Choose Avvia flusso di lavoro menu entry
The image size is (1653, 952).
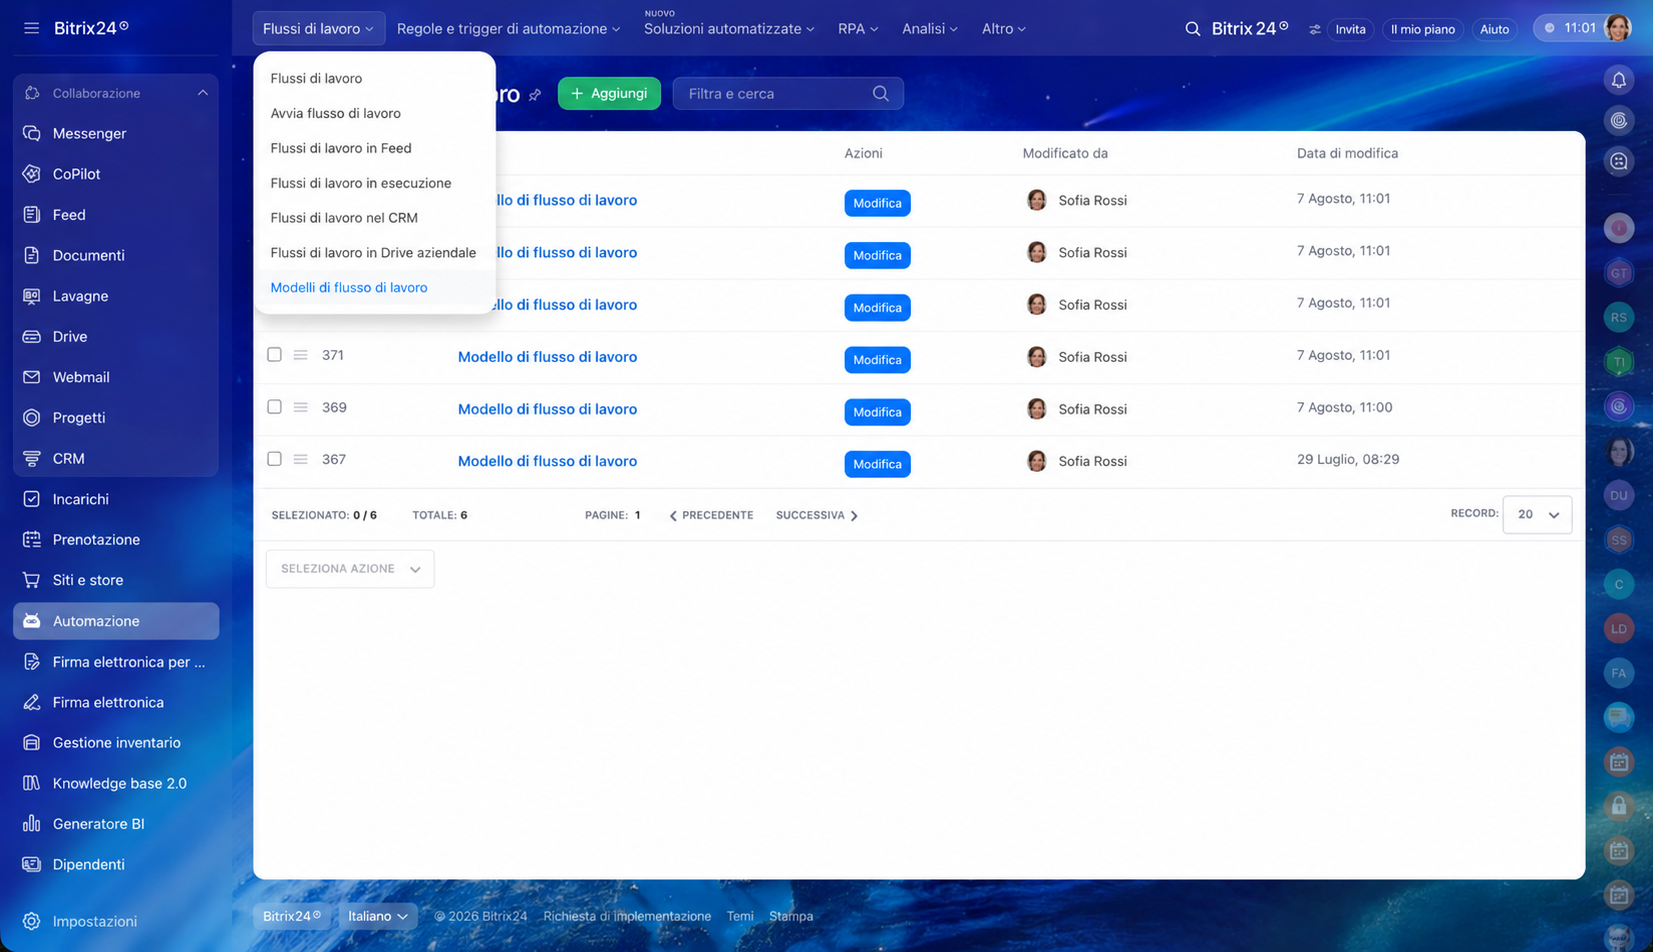[x=335, y=113]
